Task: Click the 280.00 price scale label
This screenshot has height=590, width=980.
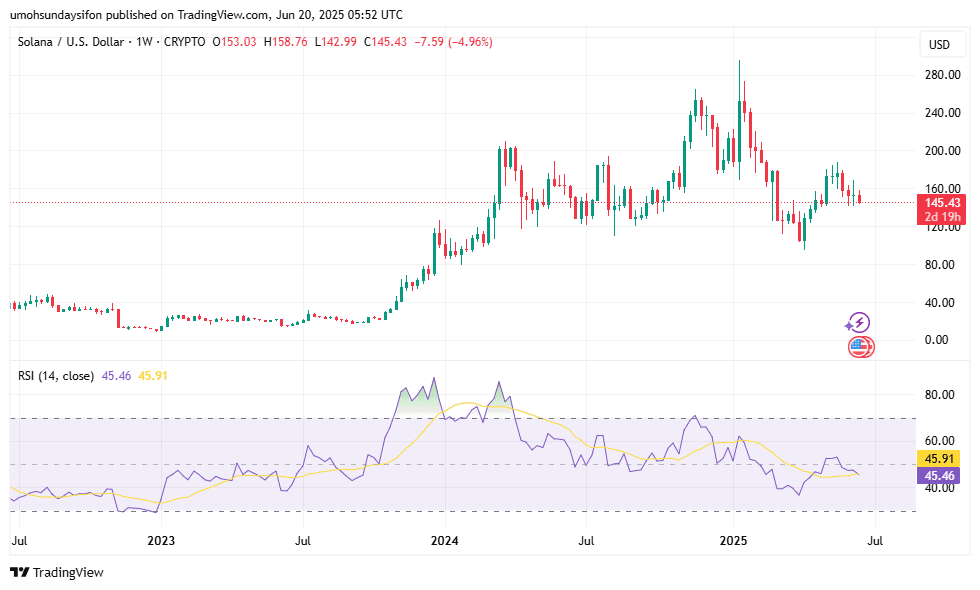Action: 942,75
